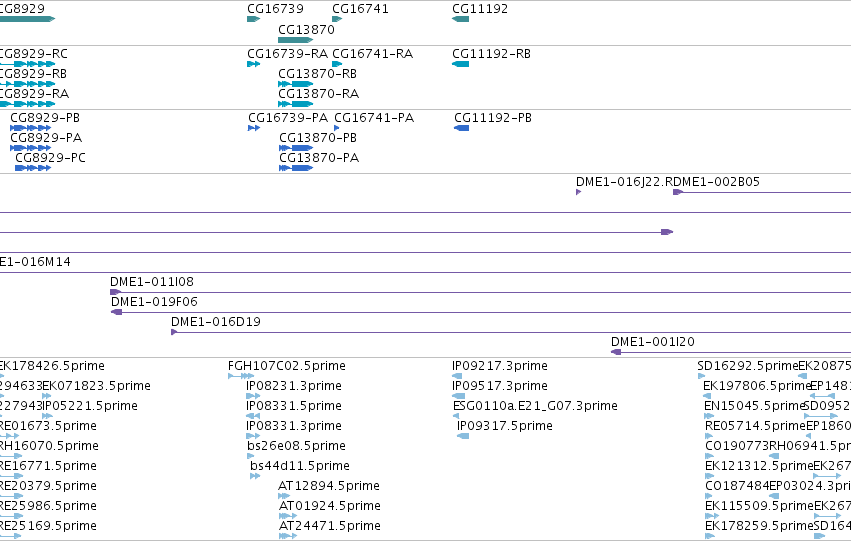Select the IP08231.3prime EST label
The image size is (851, 541).
tap(294, 386)
